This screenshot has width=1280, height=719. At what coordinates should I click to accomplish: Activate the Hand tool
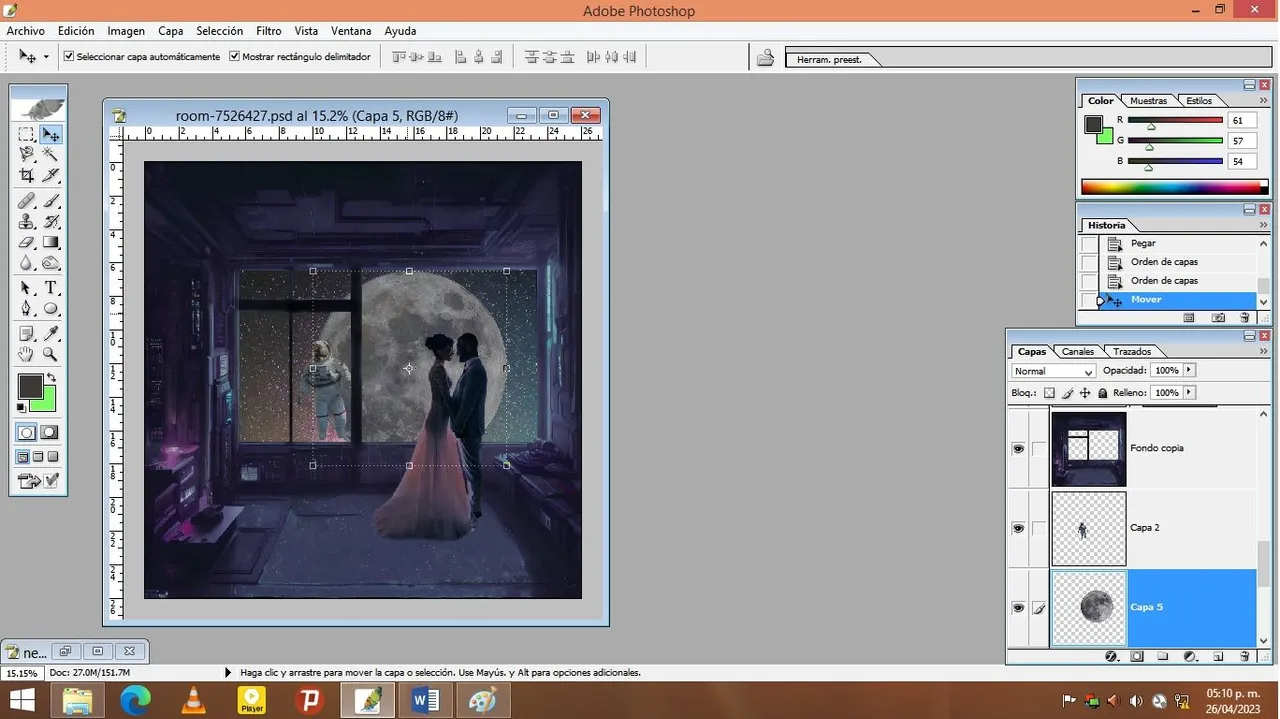(x=26, y=354)
